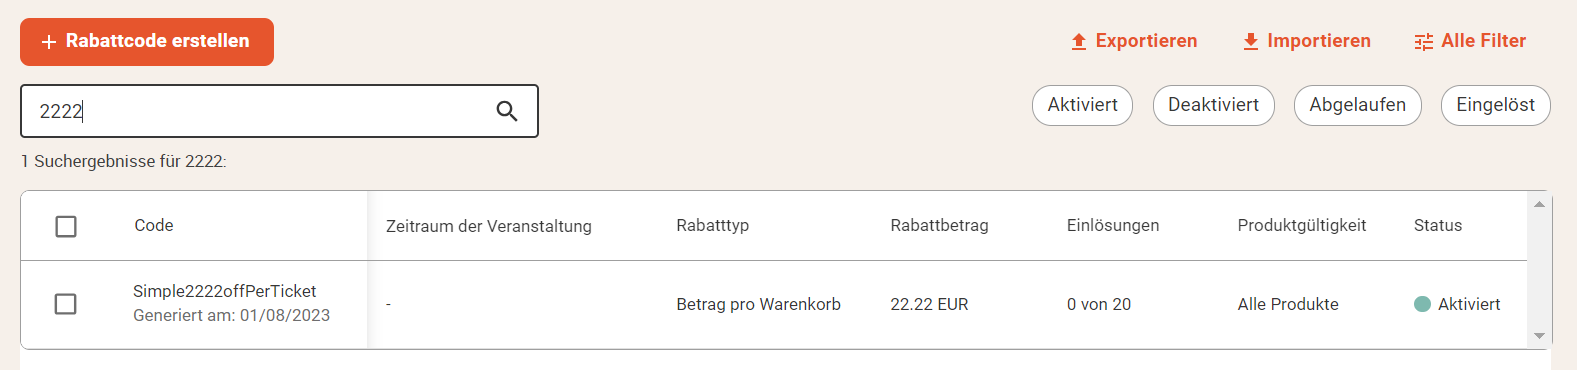Filter by Abgelaufen status
The width and height of the screenshot is (1577, 370).
point(1357,105)
